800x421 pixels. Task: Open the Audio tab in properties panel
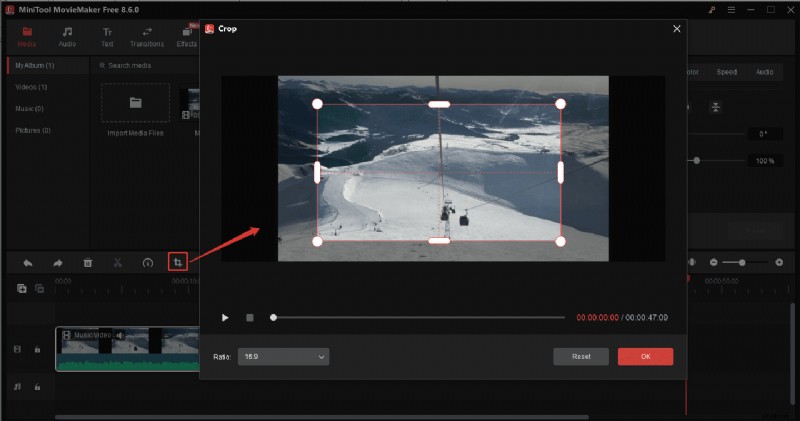[764, 72]
